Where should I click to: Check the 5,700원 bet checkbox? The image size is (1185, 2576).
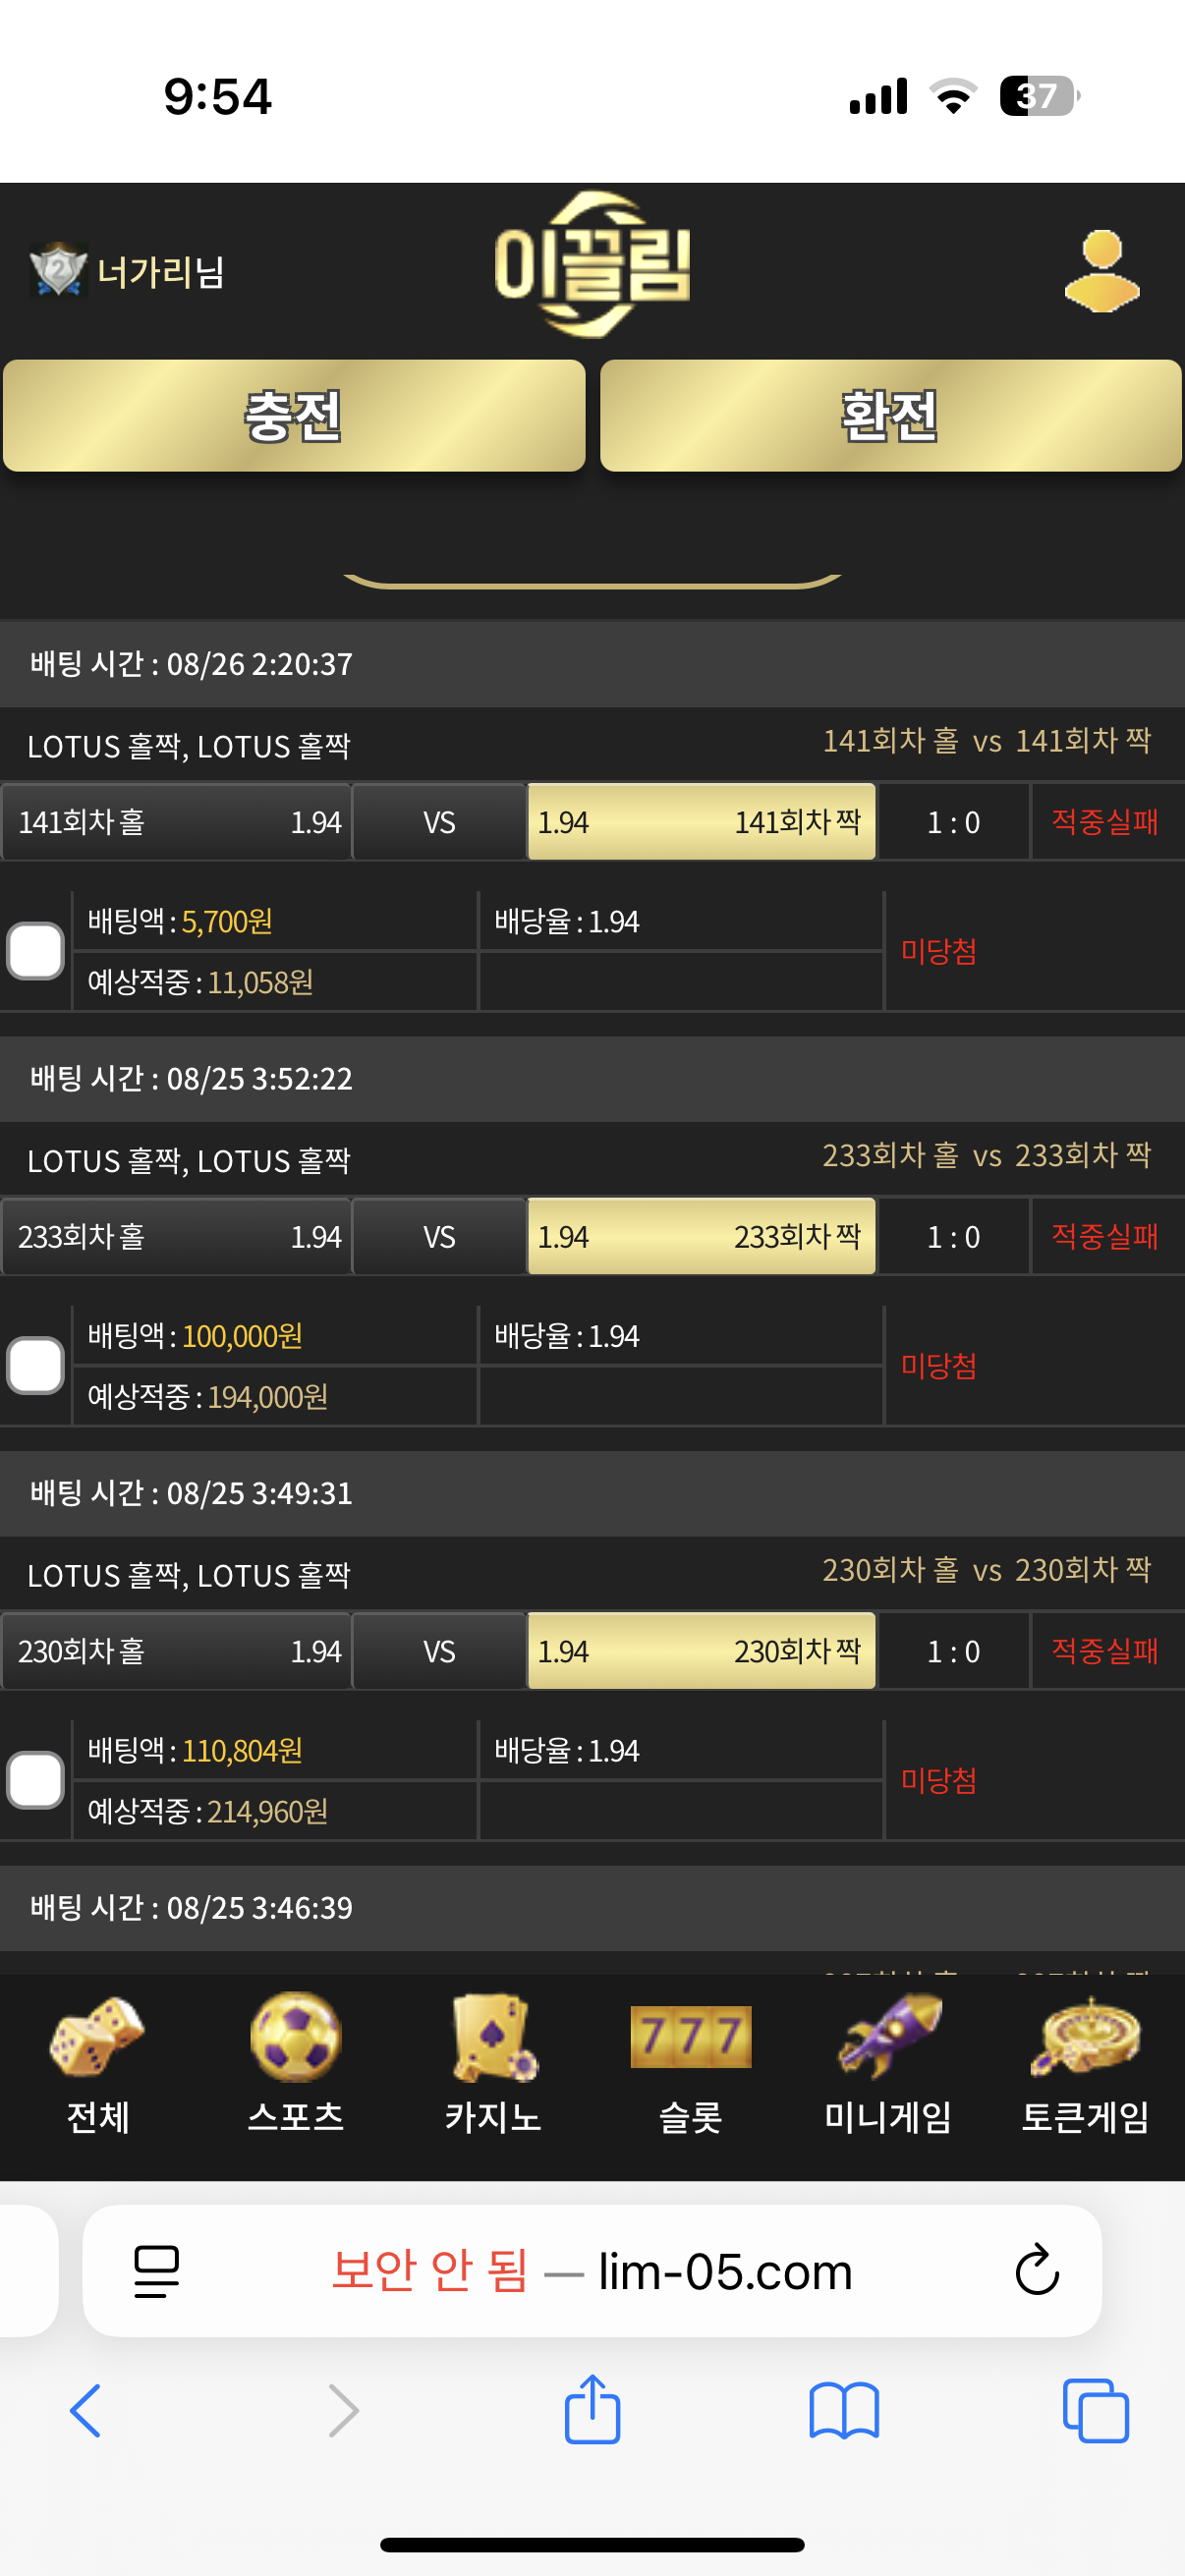click(36, 951)
